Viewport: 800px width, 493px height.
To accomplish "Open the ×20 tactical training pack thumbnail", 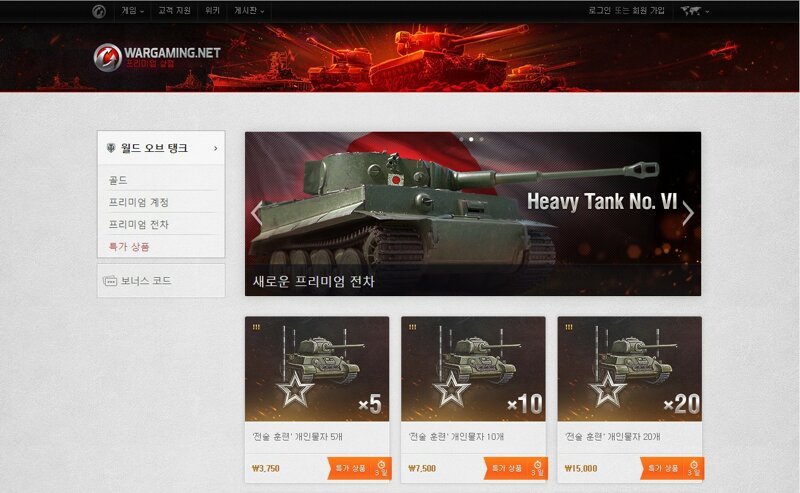I will (x=630, y=368).
